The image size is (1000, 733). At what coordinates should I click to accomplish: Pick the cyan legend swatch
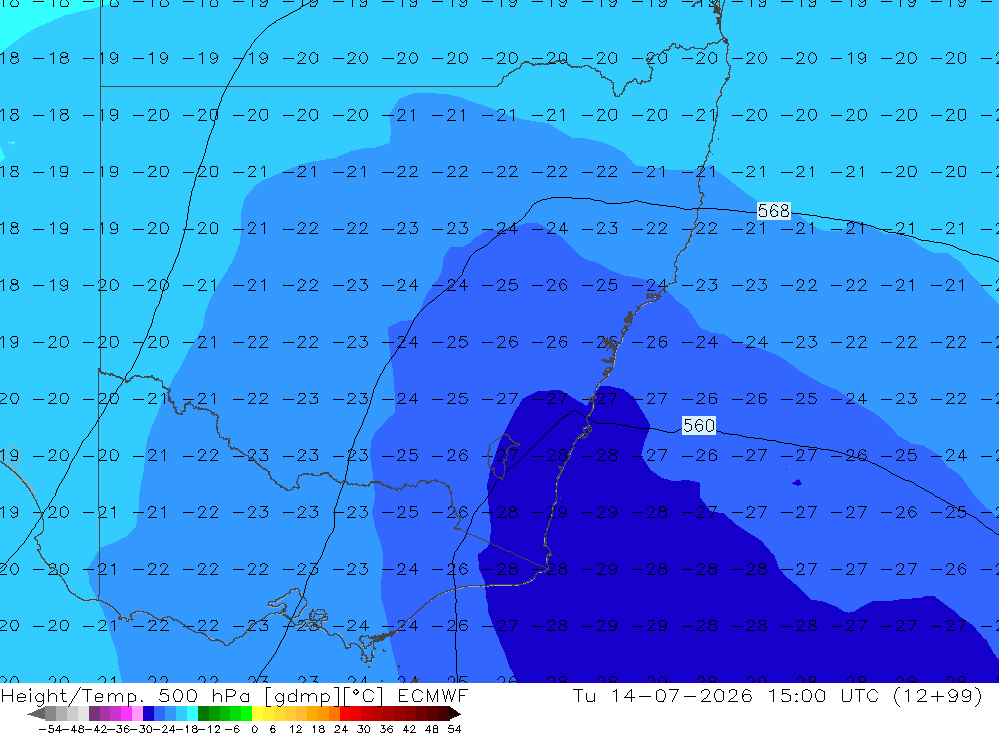click(x=193, y=714)
